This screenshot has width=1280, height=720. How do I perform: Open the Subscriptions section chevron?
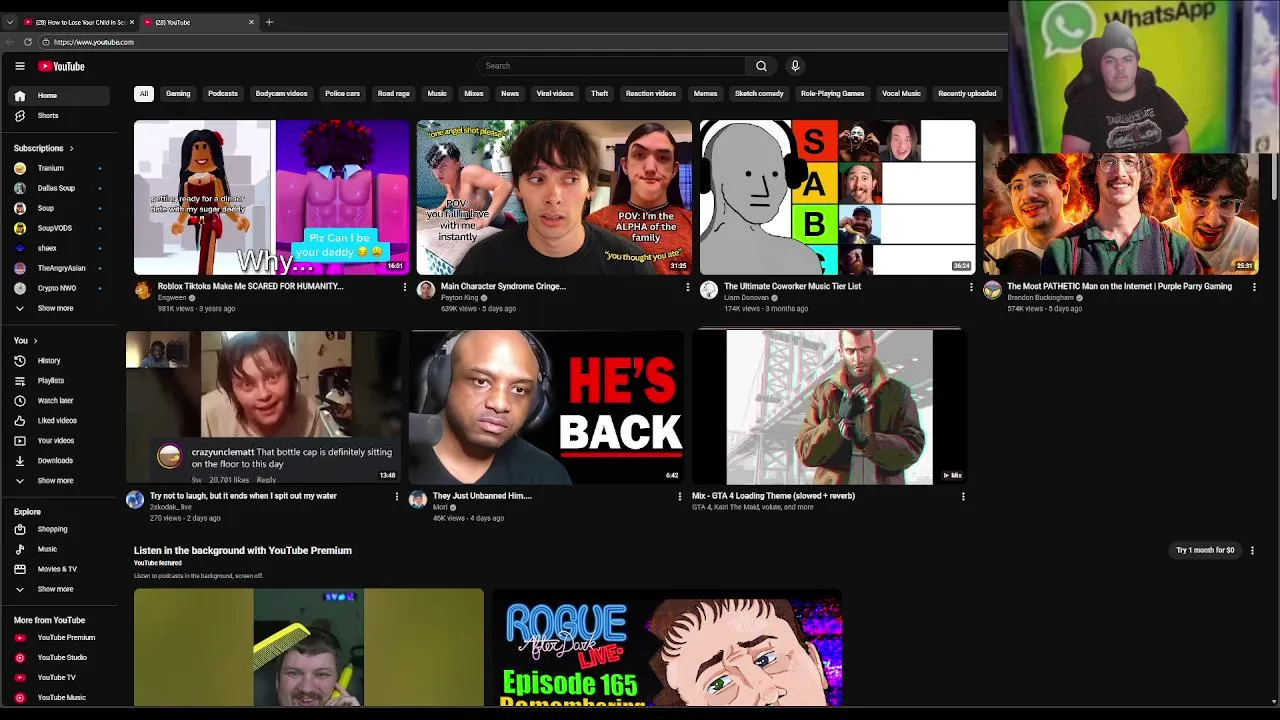(x=71, y=148)
